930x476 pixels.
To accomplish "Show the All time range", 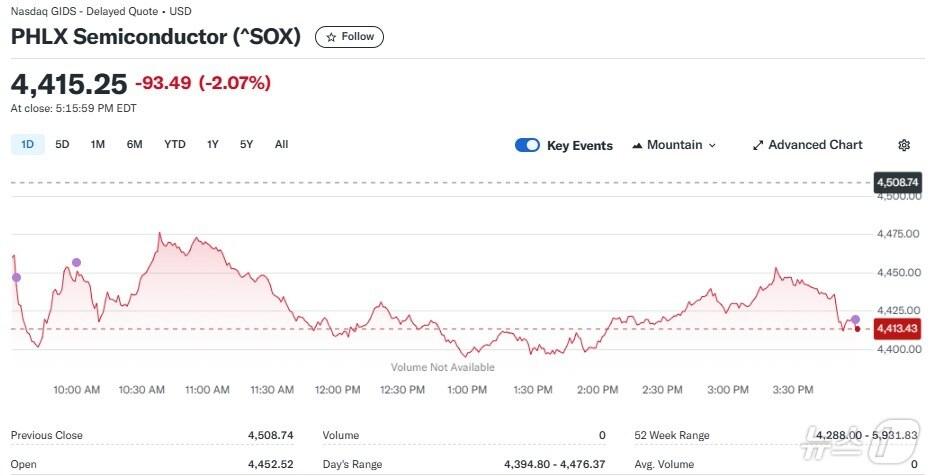I will click(x=281, y=144).
